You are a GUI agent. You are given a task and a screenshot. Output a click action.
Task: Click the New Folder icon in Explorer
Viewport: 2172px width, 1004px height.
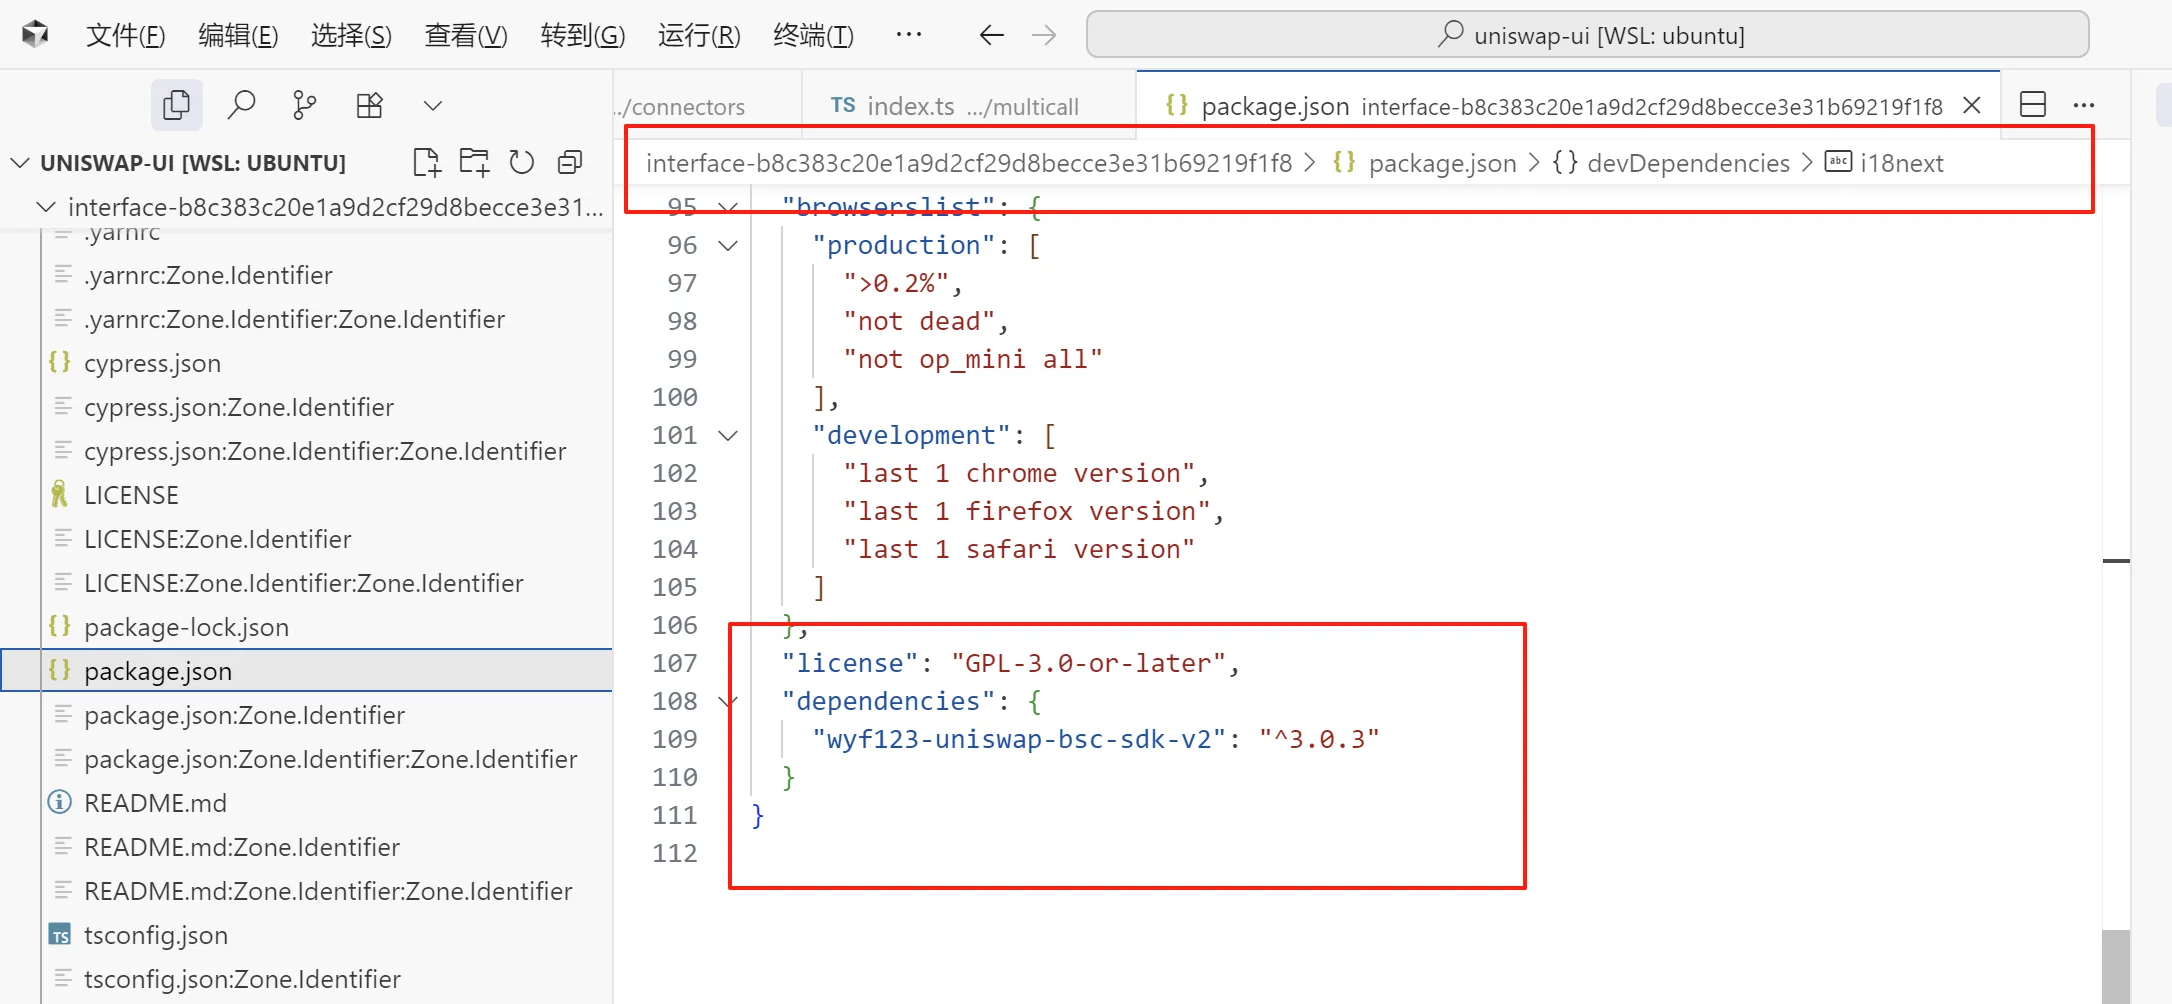tap(474, 162)
